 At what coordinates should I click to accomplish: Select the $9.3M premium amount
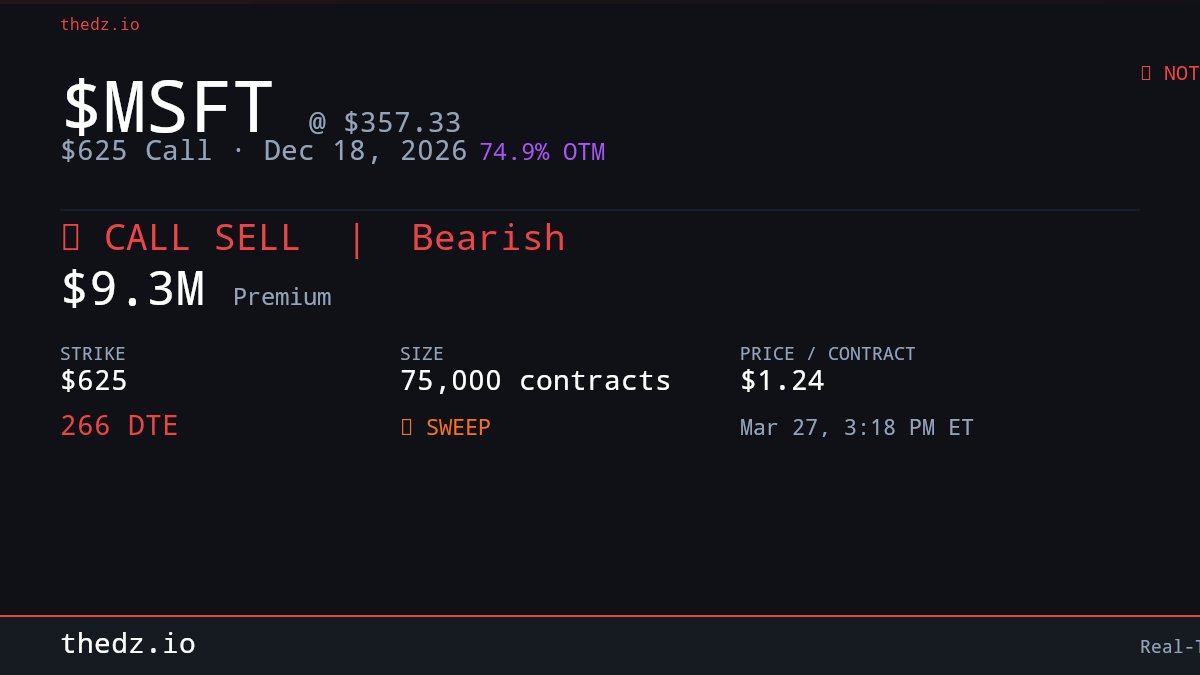click(x=133, y=289)
